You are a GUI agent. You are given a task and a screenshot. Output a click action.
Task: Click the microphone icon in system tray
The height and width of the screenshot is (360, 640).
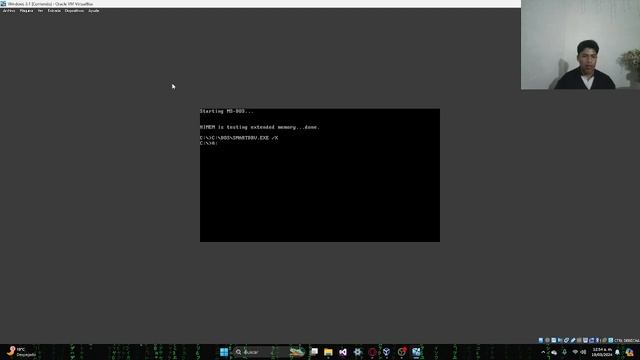(564, 352)
